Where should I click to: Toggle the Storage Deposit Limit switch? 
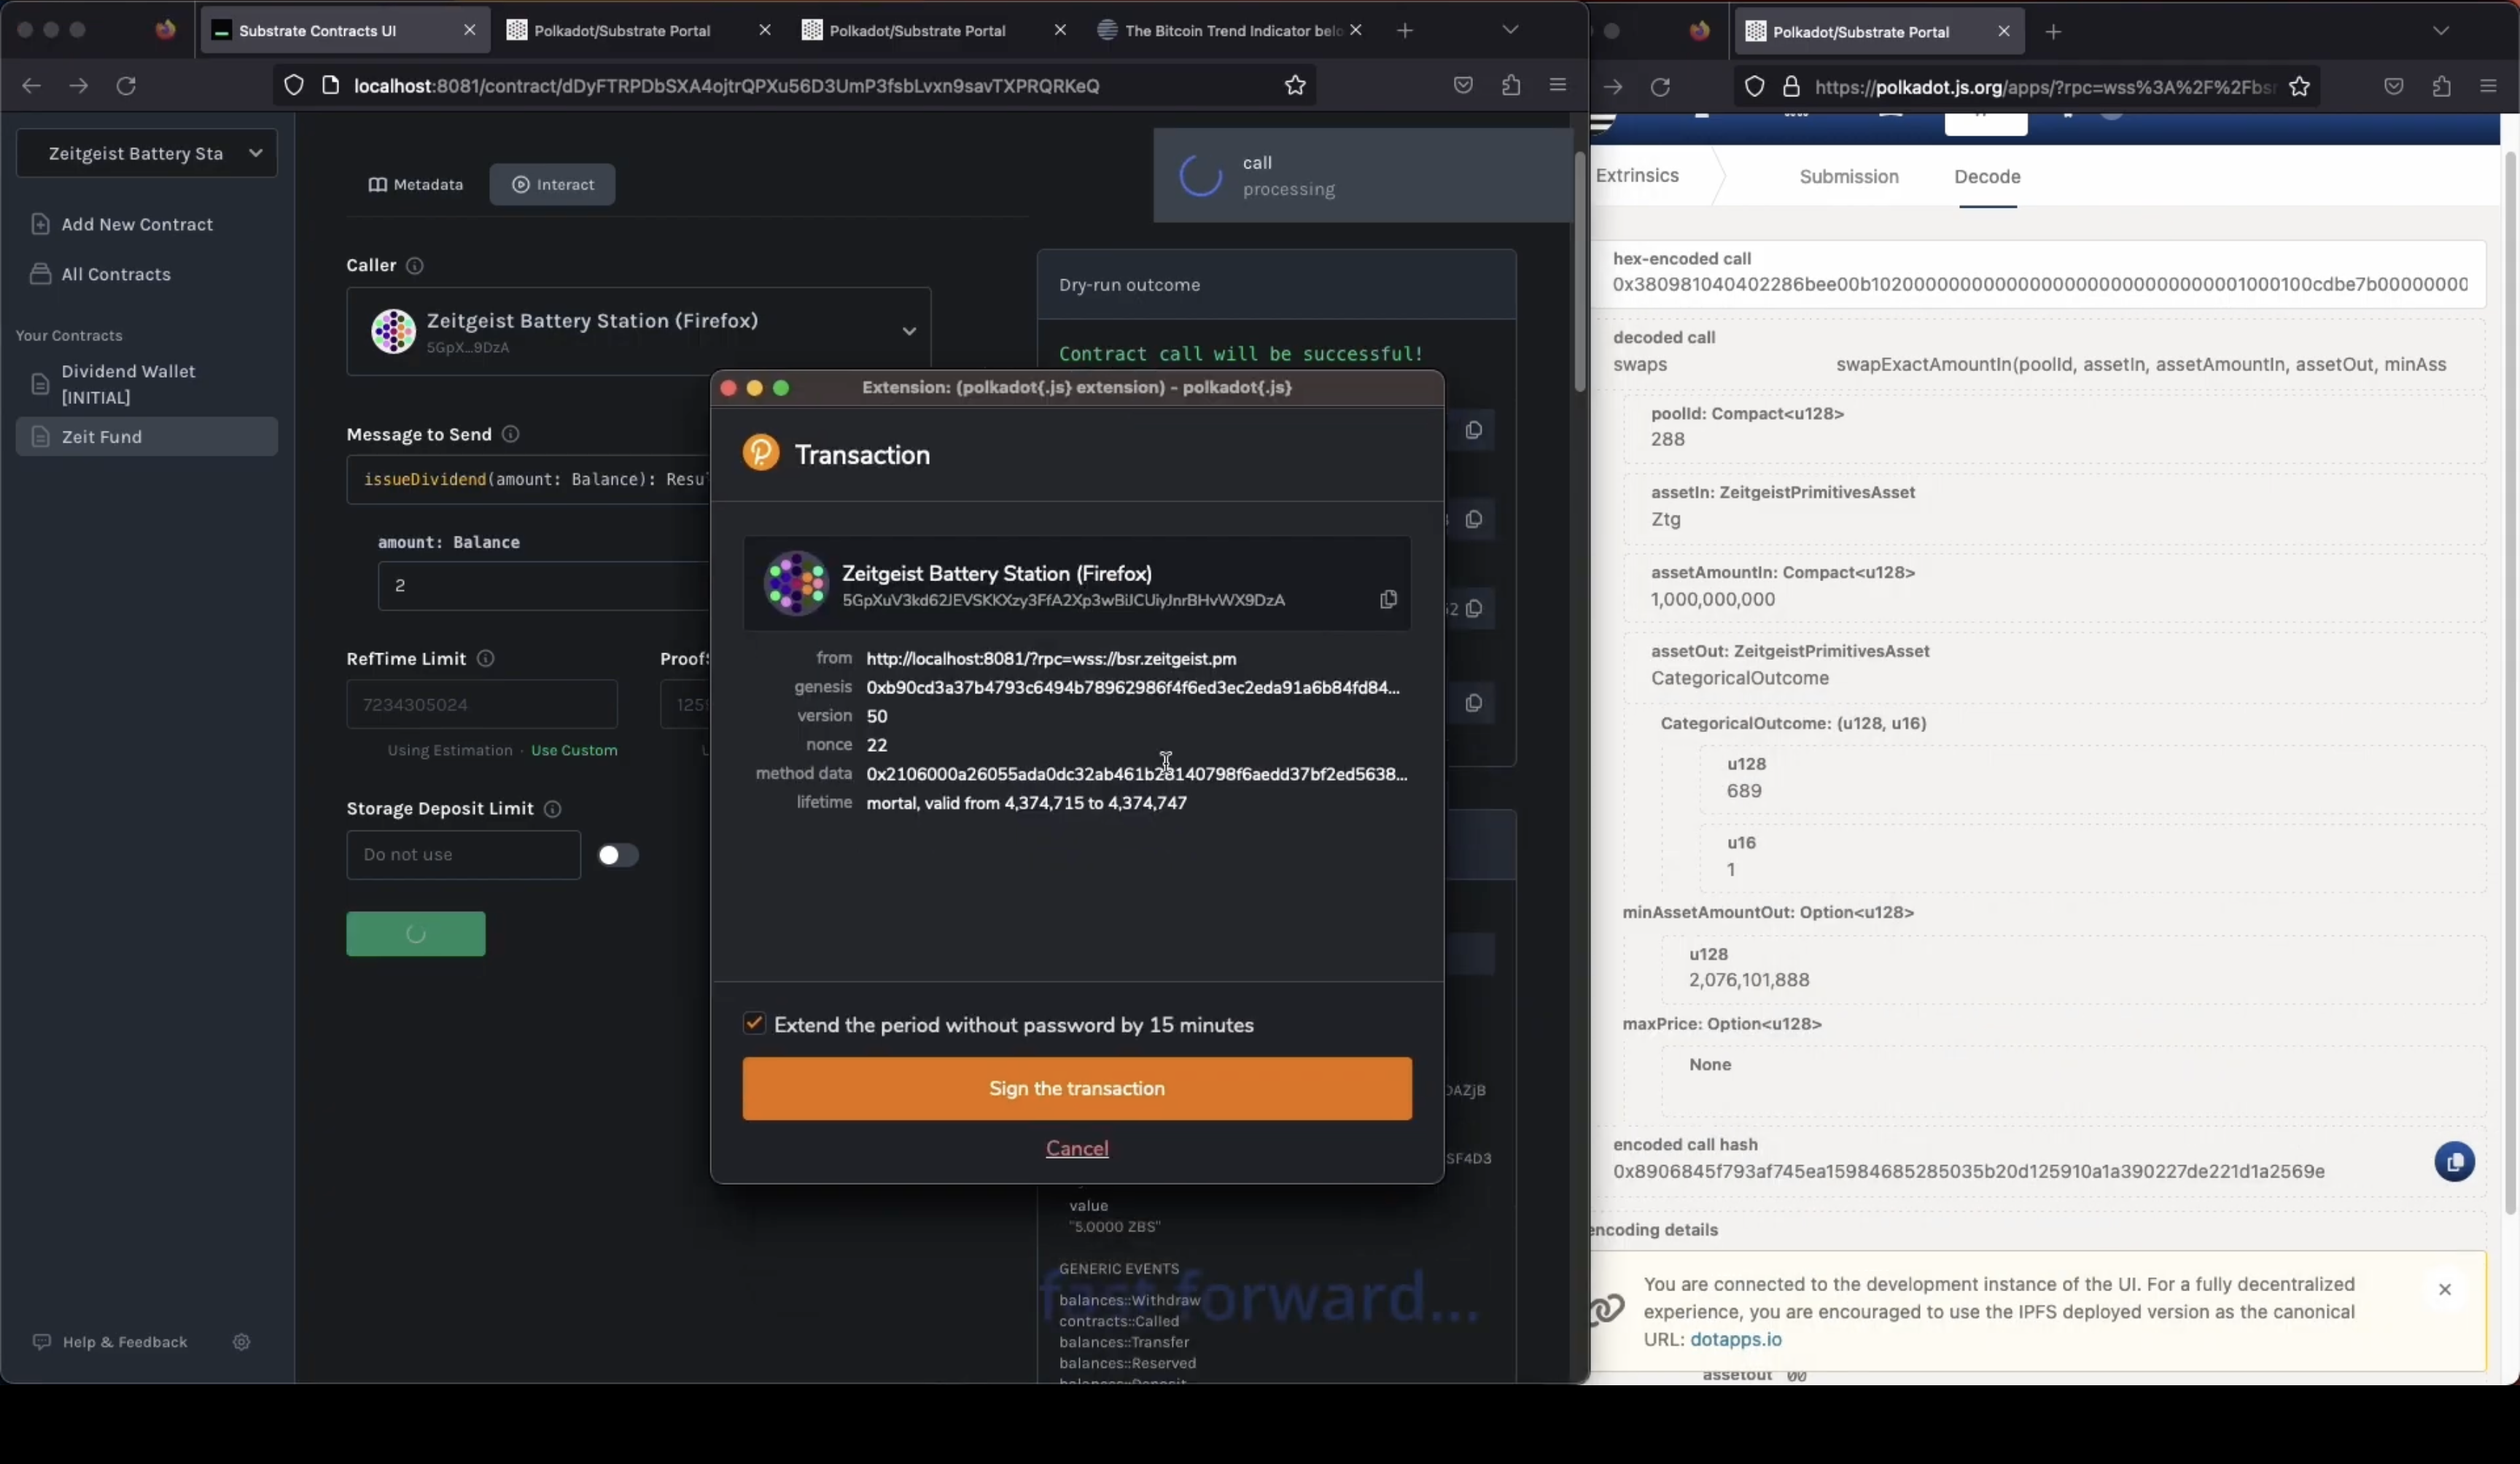[617, 855]
